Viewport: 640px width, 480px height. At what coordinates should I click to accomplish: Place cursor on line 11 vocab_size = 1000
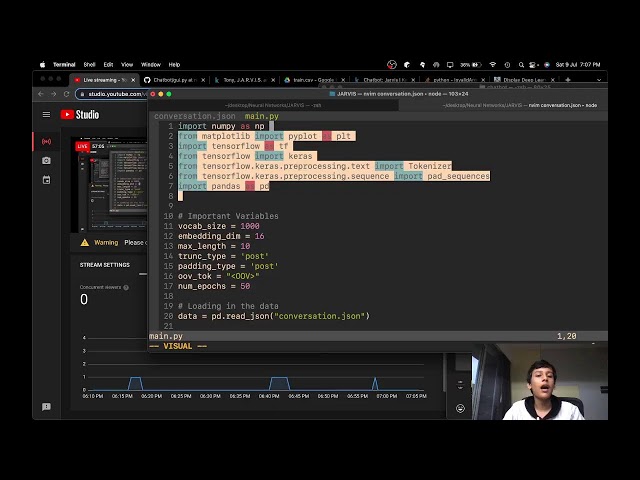[218, 226]
